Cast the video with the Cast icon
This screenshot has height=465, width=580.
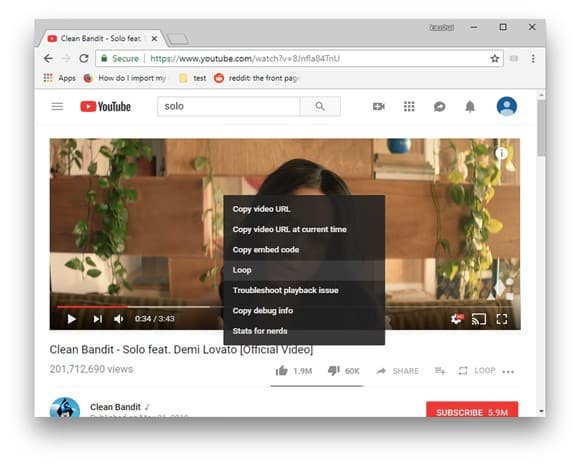[479, 319]
